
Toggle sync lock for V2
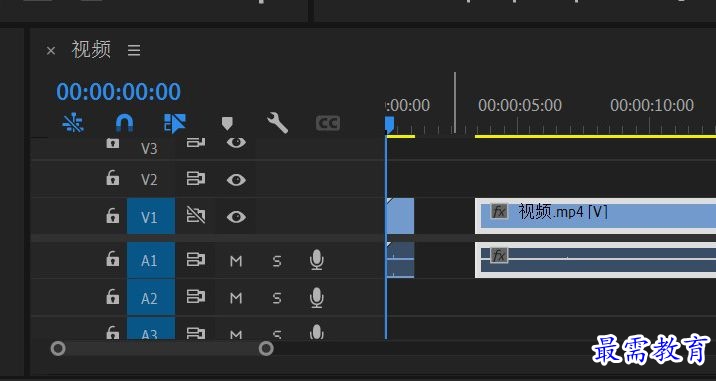[x=195, y=179]
